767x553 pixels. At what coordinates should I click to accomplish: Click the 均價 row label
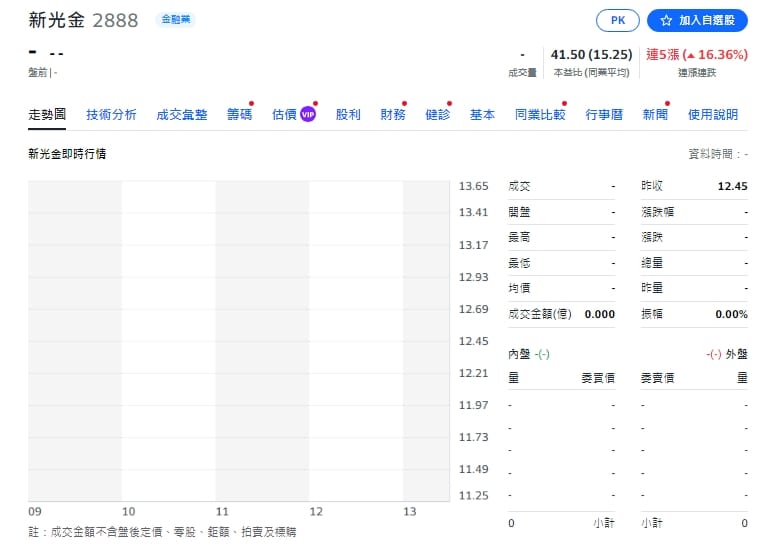[x=519, y=288]
